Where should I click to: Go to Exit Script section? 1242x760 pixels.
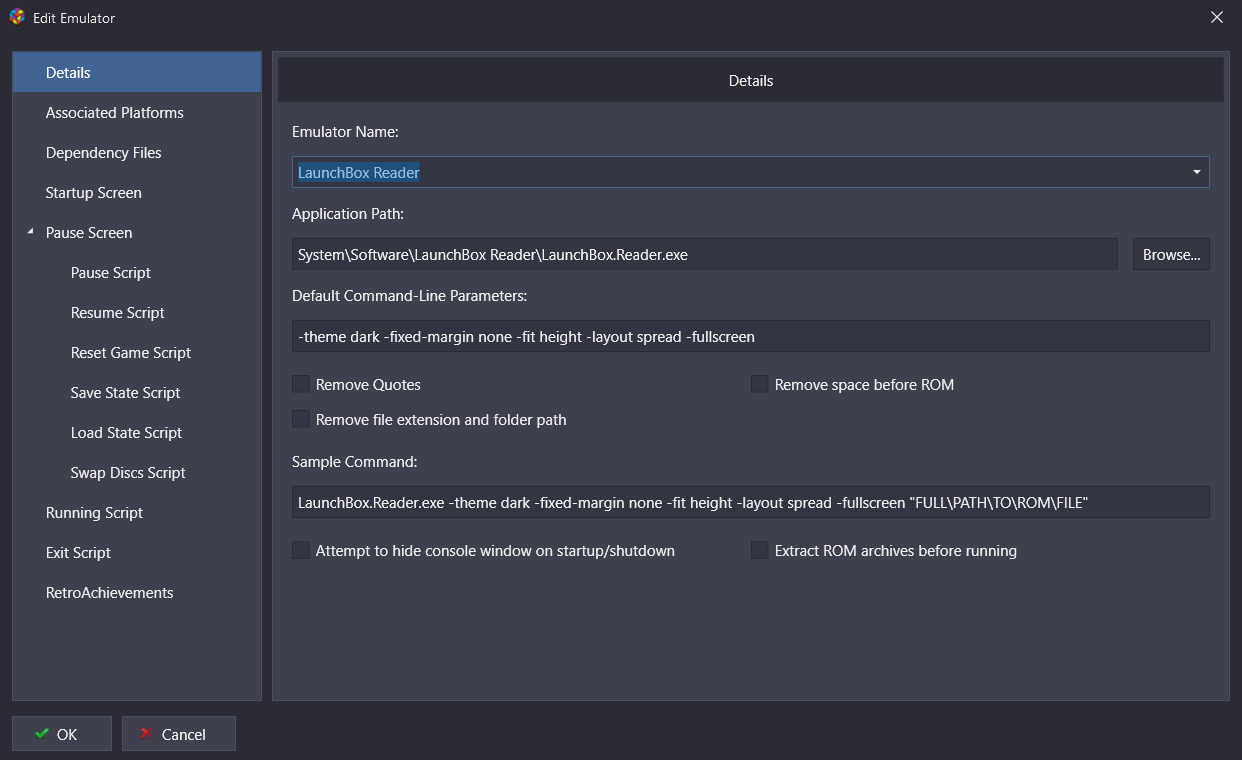pos(137,552)
